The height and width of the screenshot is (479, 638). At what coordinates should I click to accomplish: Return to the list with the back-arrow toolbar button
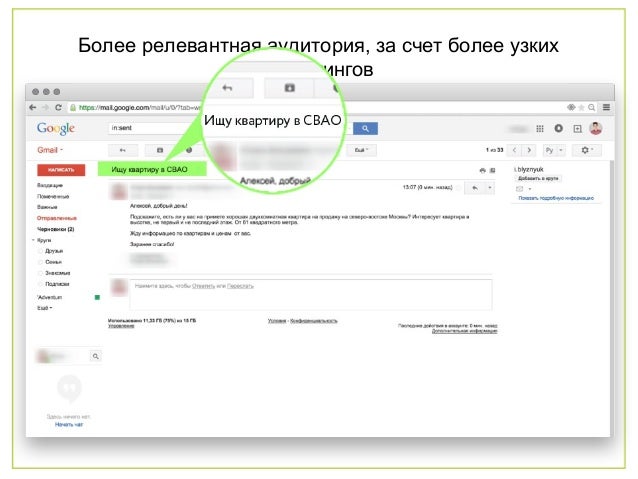click(123, 150)
